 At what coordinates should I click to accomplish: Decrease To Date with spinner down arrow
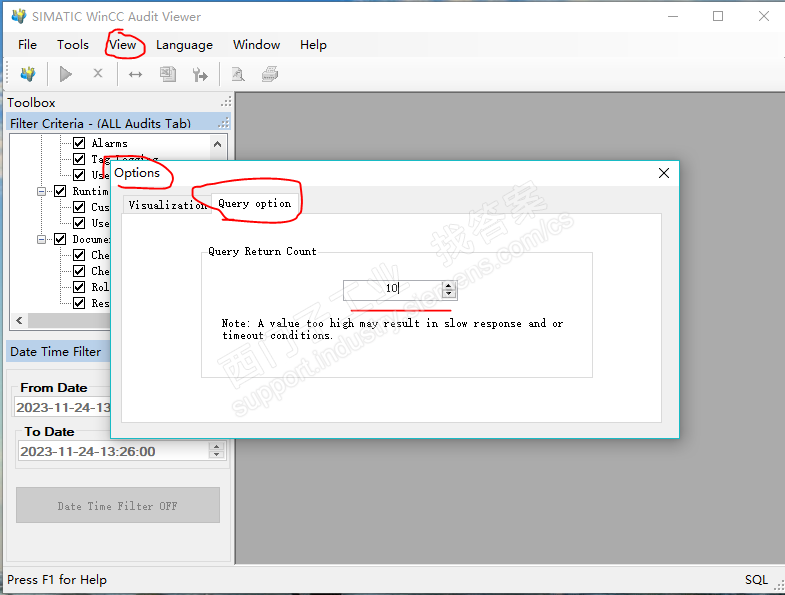(x=216, y=455)
